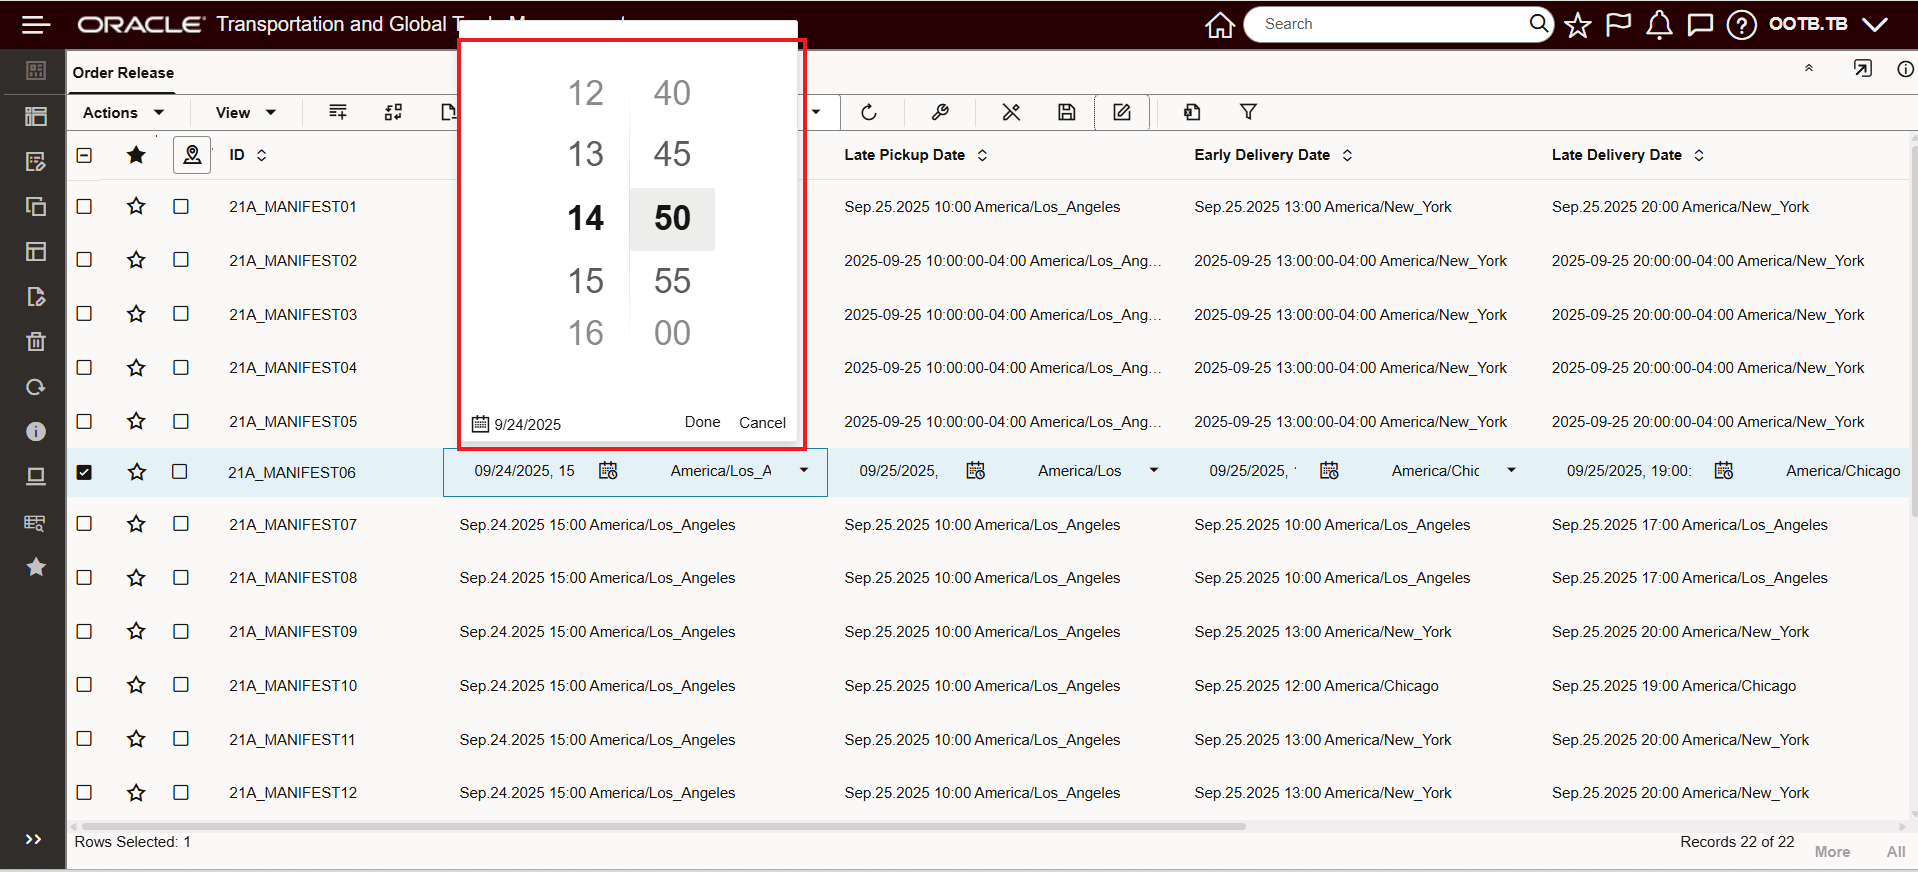Screen dimensions: 1918x872
Task: Click the 21A_MANIFEST08 ID cell
Action: tap(293, 578)
